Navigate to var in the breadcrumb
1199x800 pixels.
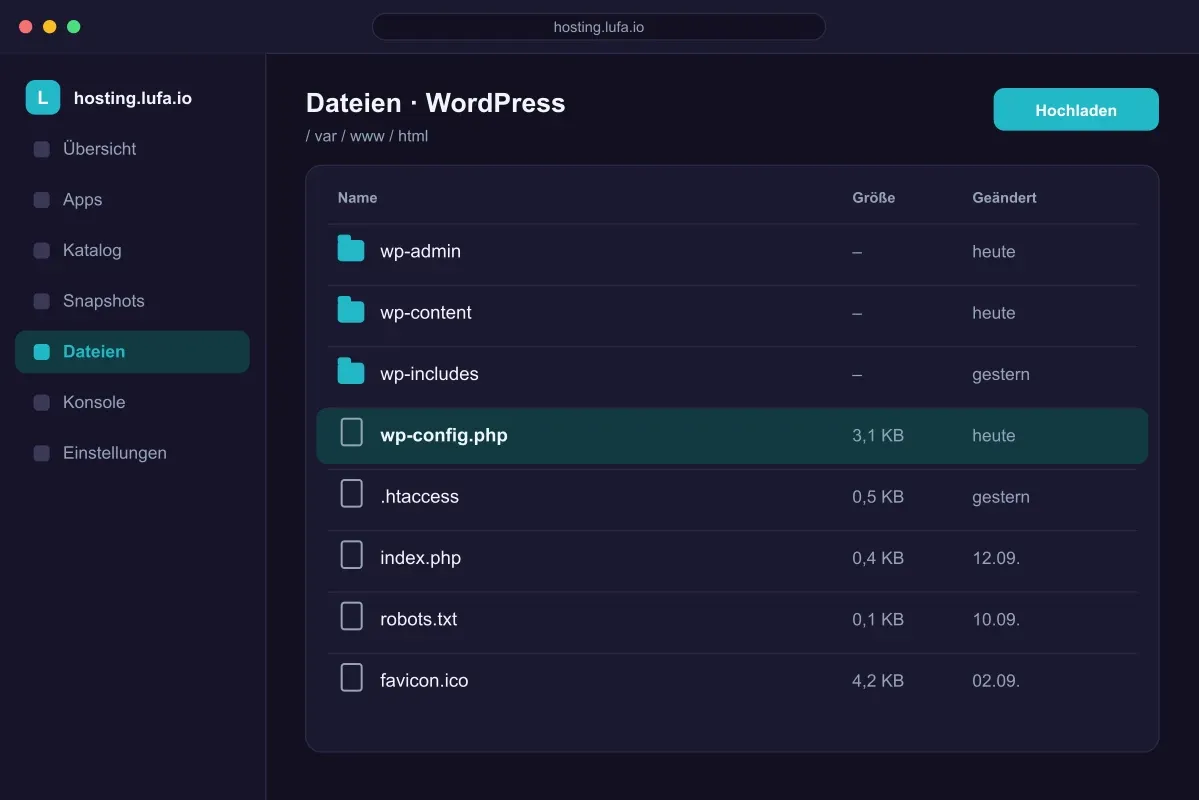(x=326, y=136)
